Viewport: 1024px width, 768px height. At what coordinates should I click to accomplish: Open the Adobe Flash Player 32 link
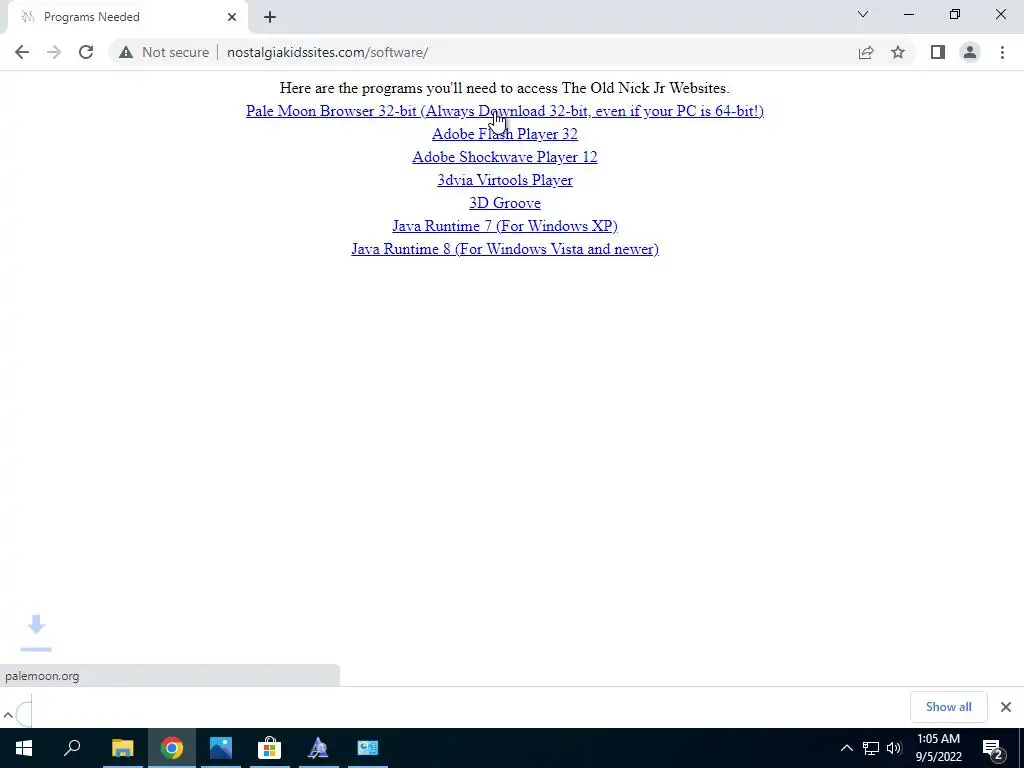tap(505, 134)
